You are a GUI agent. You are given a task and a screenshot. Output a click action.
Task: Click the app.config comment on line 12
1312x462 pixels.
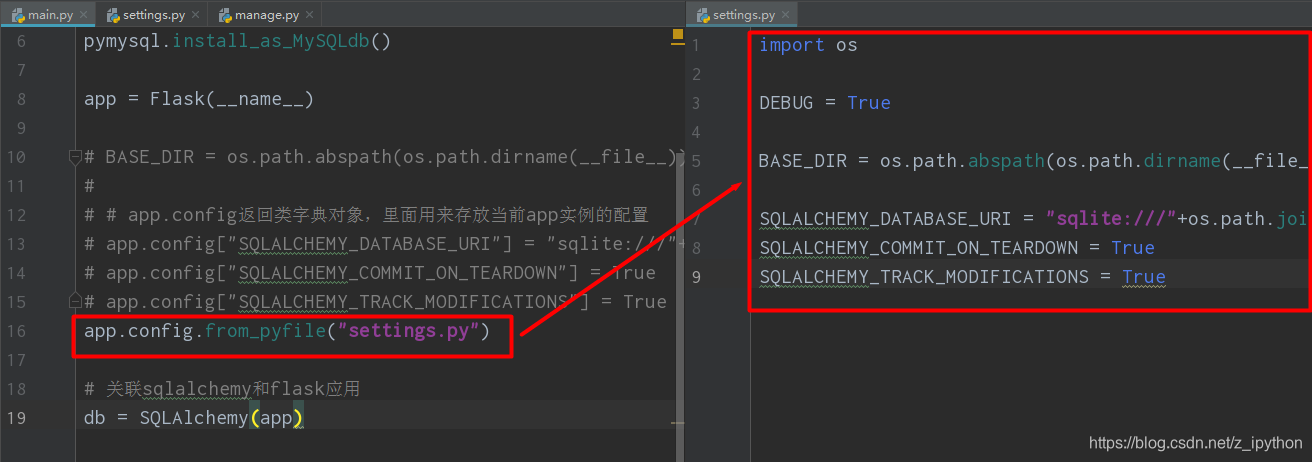366,215
